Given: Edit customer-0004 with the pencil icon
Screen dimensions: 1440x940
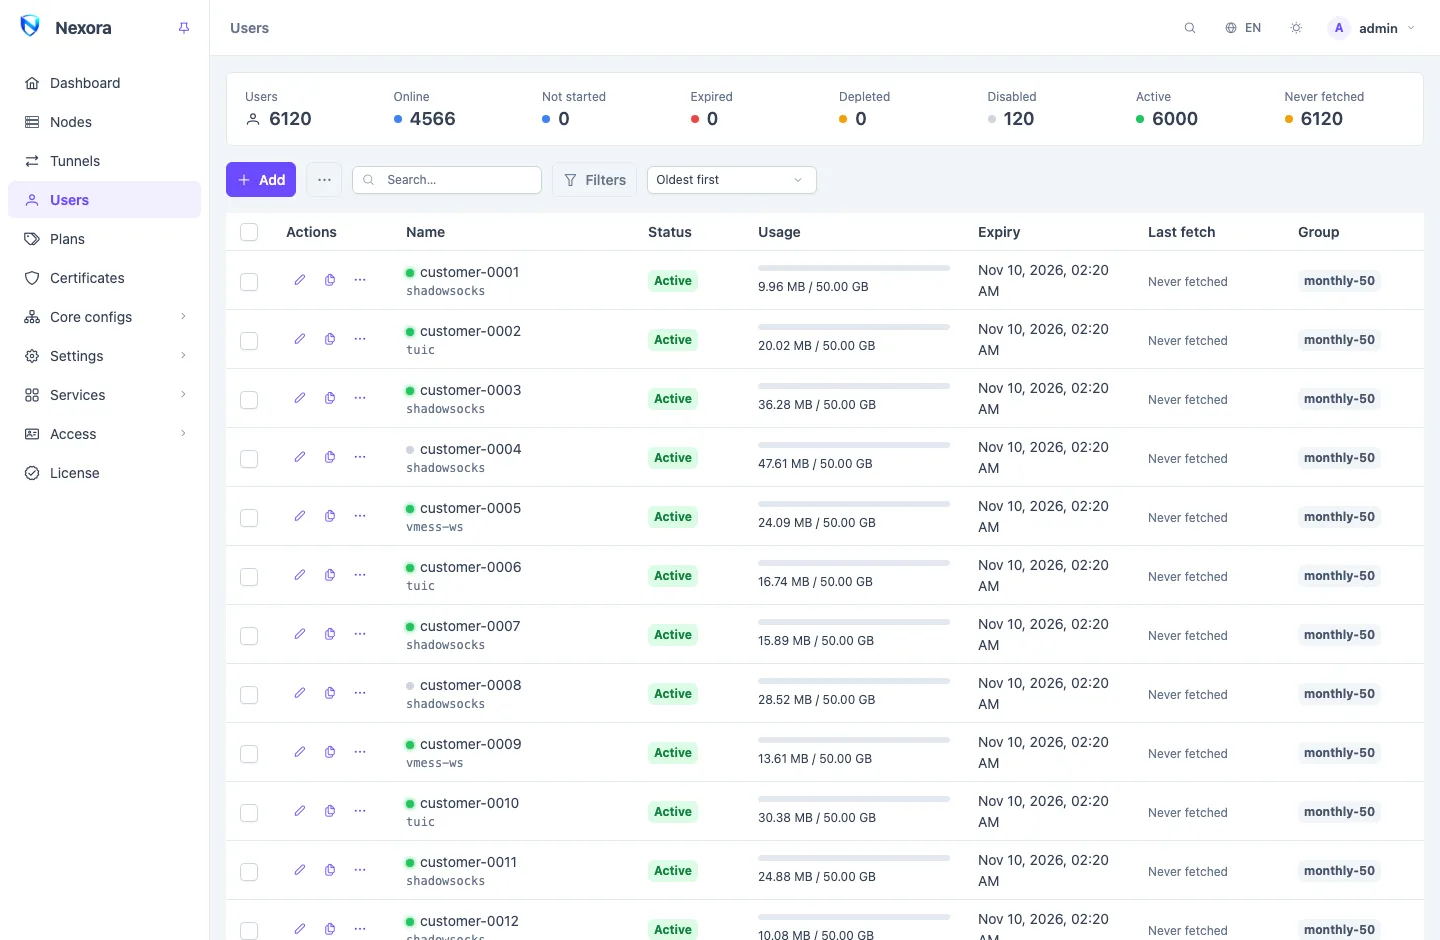Looking at the screenshot, I should (300, 457).
